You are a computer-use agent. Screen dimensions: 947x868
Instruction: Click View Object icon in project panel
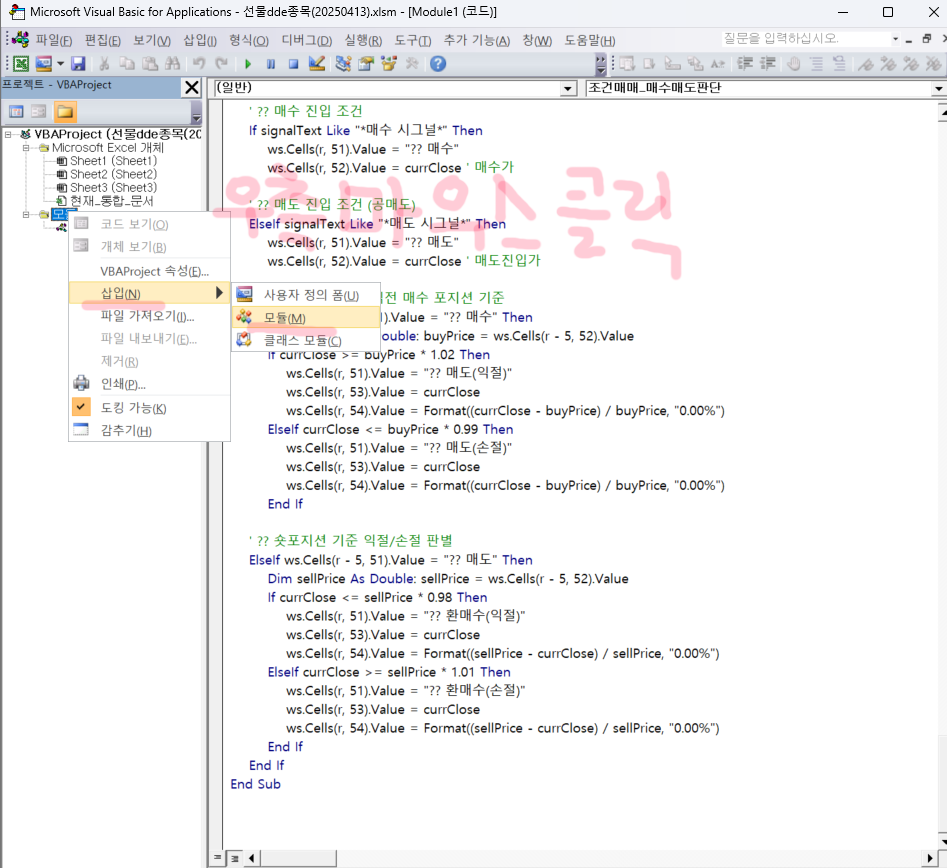click(x=39, y=111)
